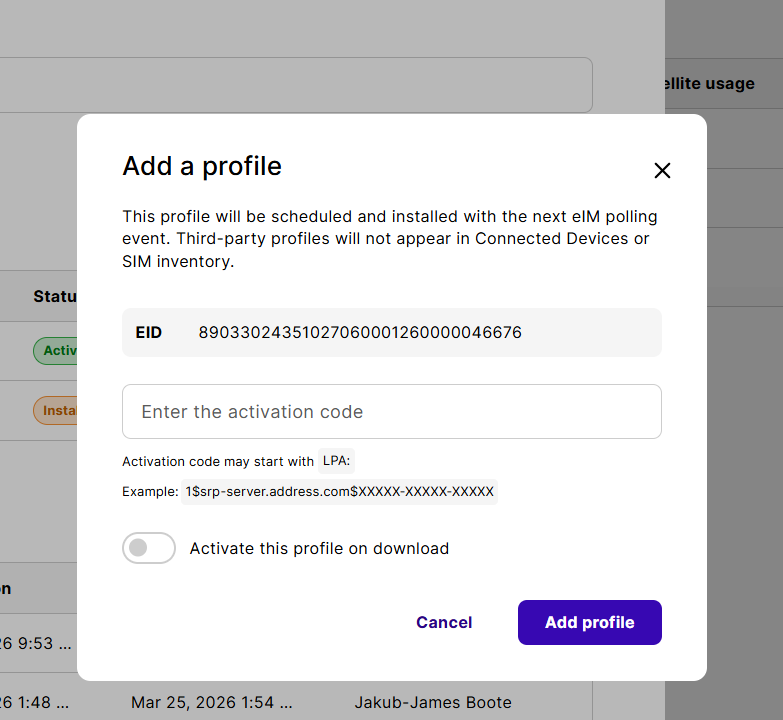Click the activation code input field
Screen dimensions: 783x720
click(391, 412)
